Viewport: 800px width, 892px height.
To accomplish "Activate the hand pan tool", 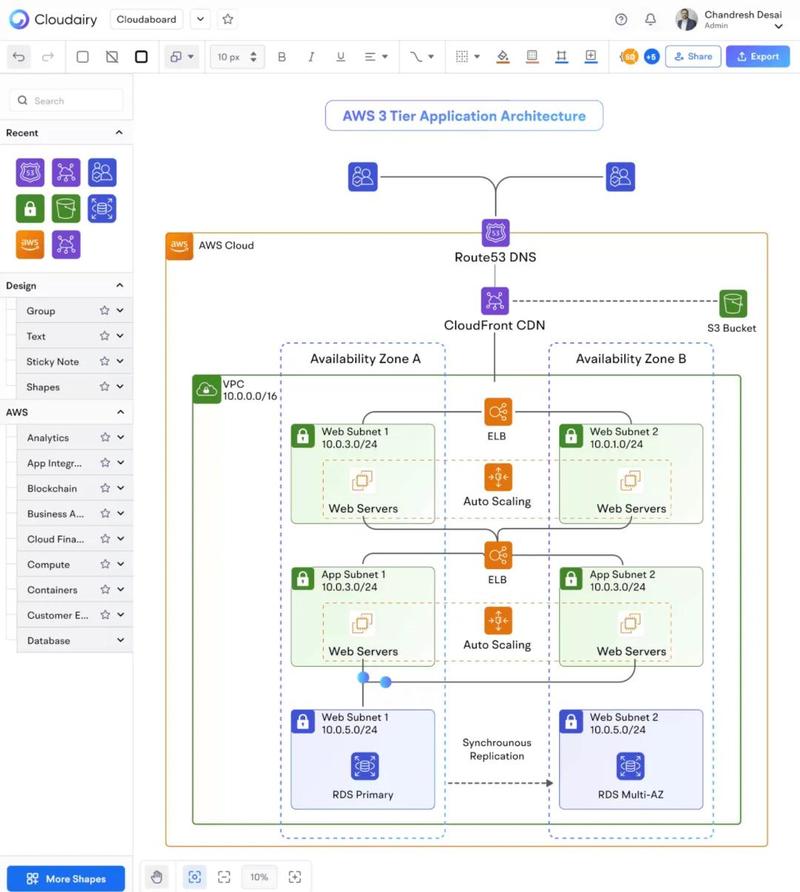I will pos(156,877).
